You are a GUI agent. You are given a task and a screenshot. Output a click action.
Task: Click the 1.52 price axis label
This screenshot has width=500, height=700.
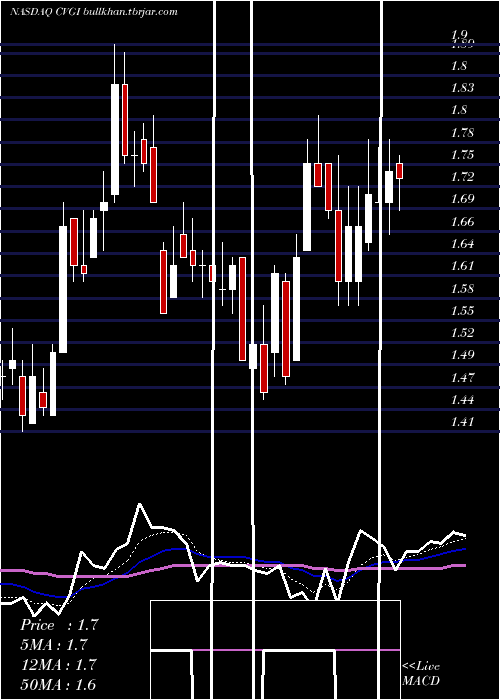[x=462, y=333]
